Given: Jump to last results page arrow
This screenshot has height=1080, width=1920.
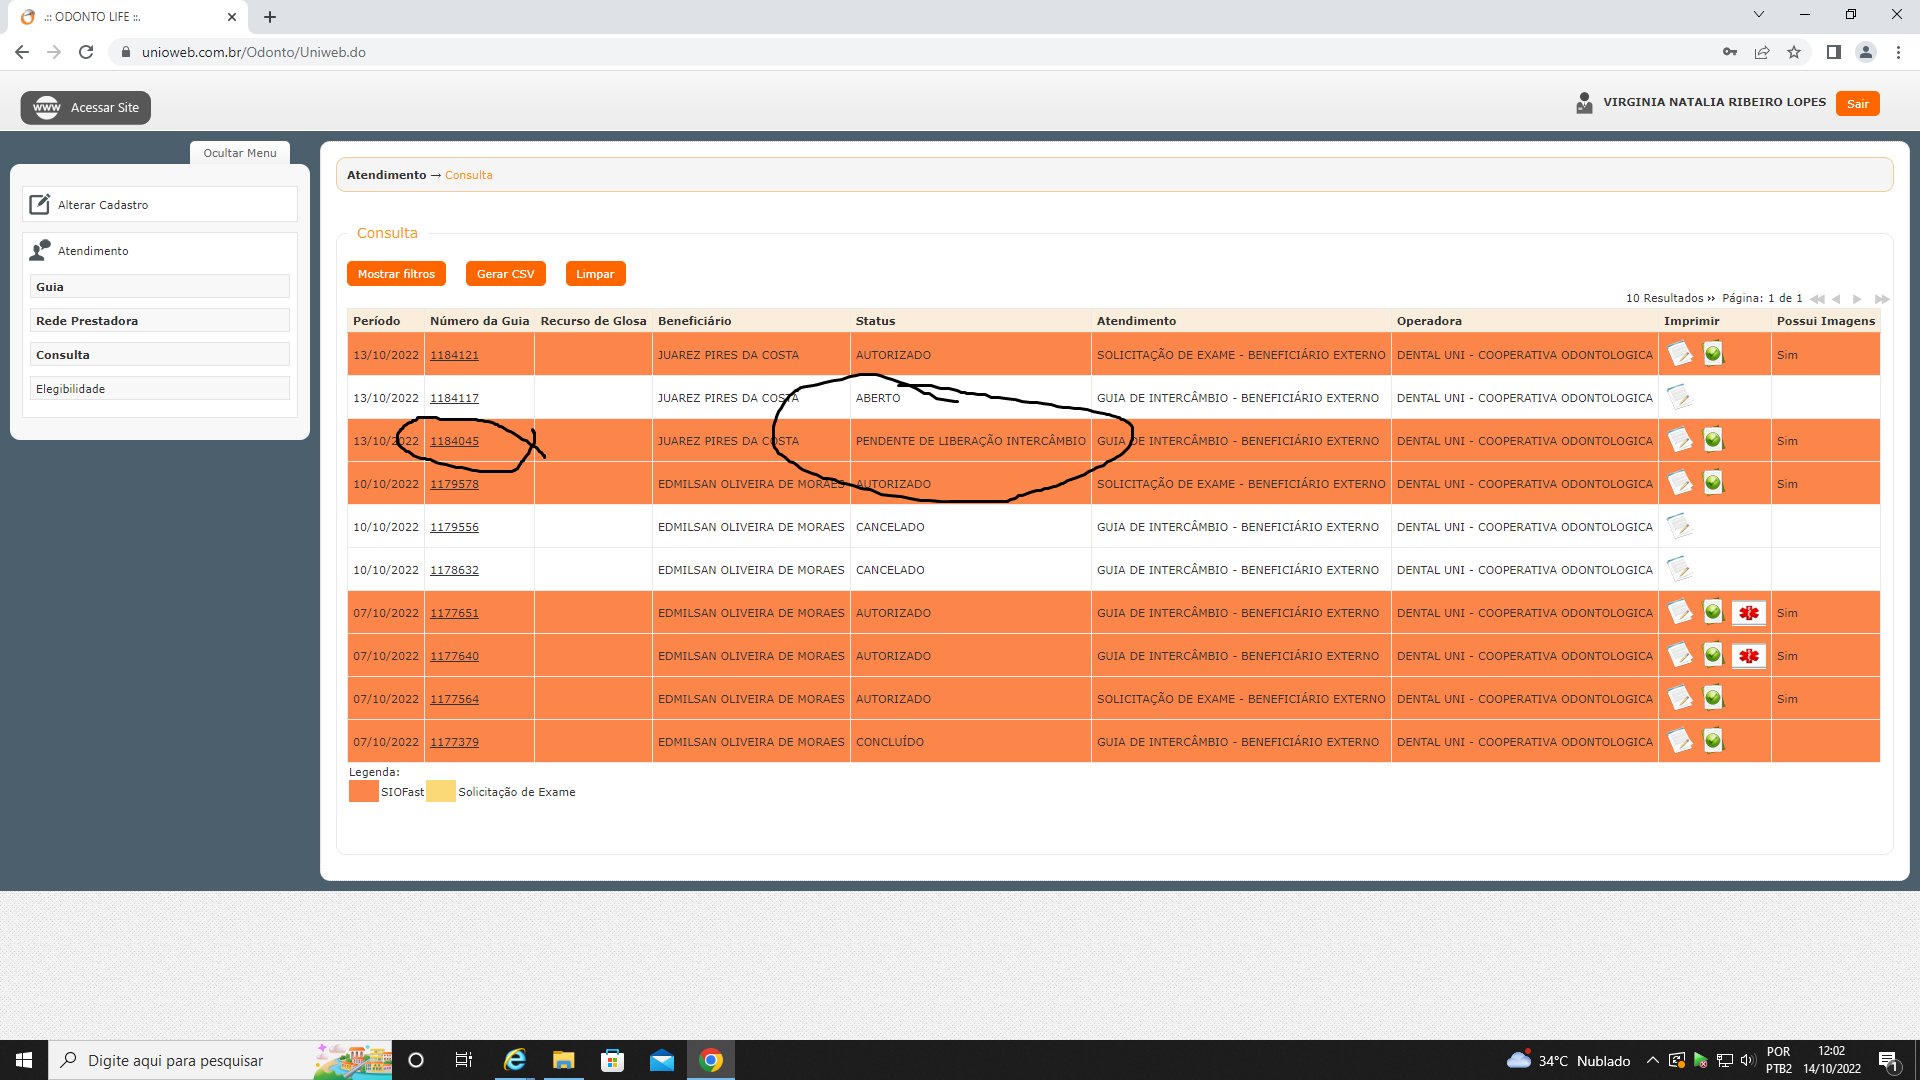Looking at the screenshot, I should [1882, 299].
